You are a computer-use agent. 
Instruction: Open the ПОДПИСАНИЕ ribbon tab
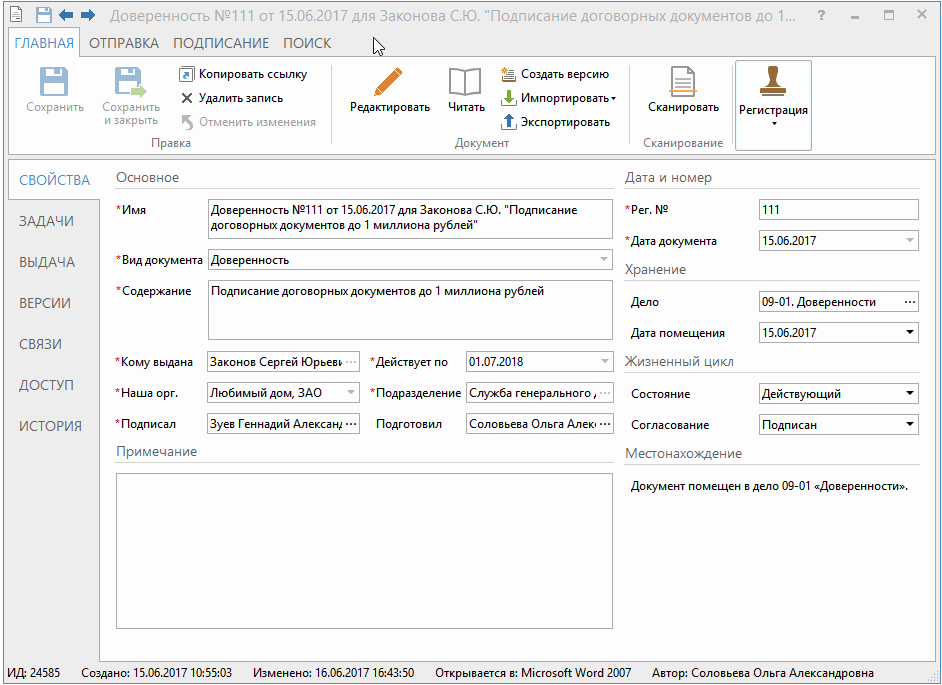(221, 43)
